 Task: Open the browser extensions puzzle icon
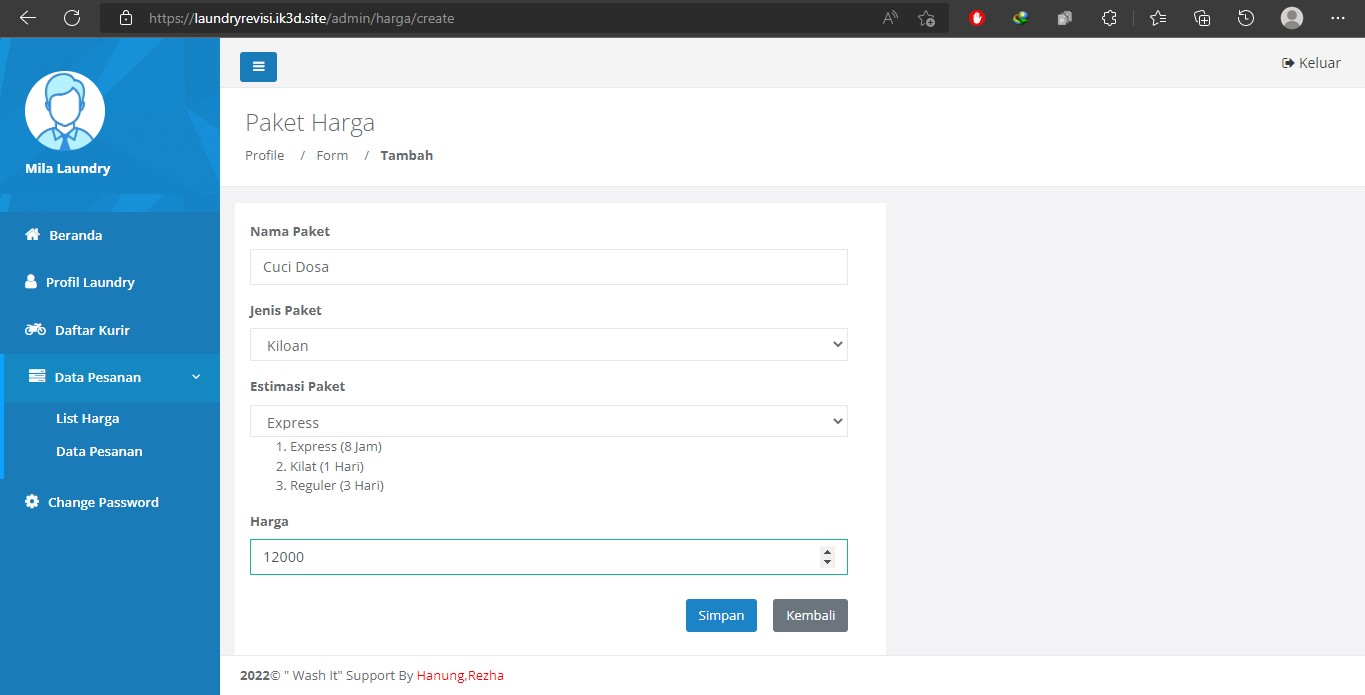[1108, 18]
